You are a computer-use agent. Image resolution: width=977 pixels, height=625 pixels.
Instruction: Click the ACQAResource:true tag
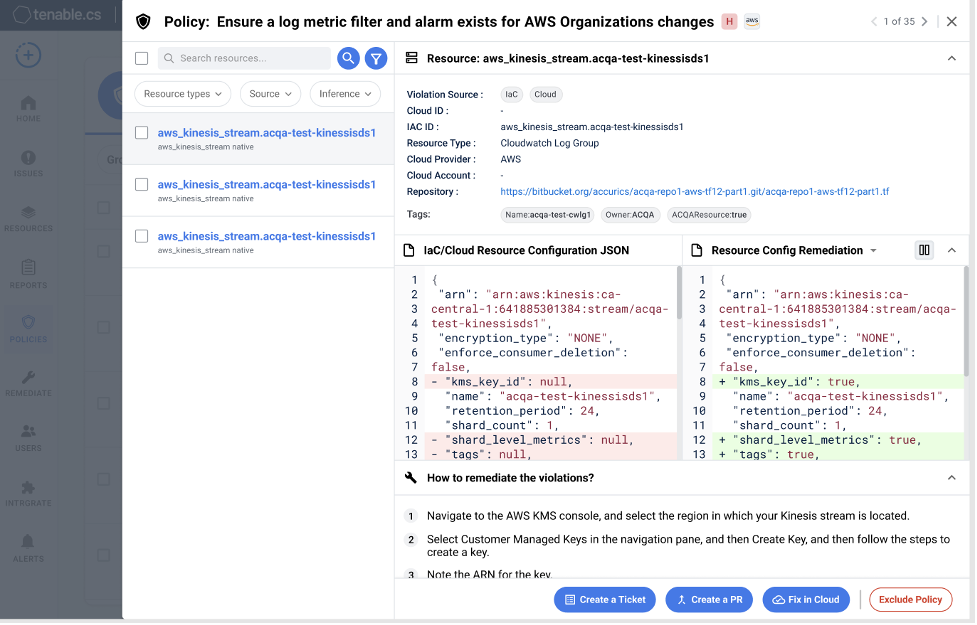[x=709, y=215]
